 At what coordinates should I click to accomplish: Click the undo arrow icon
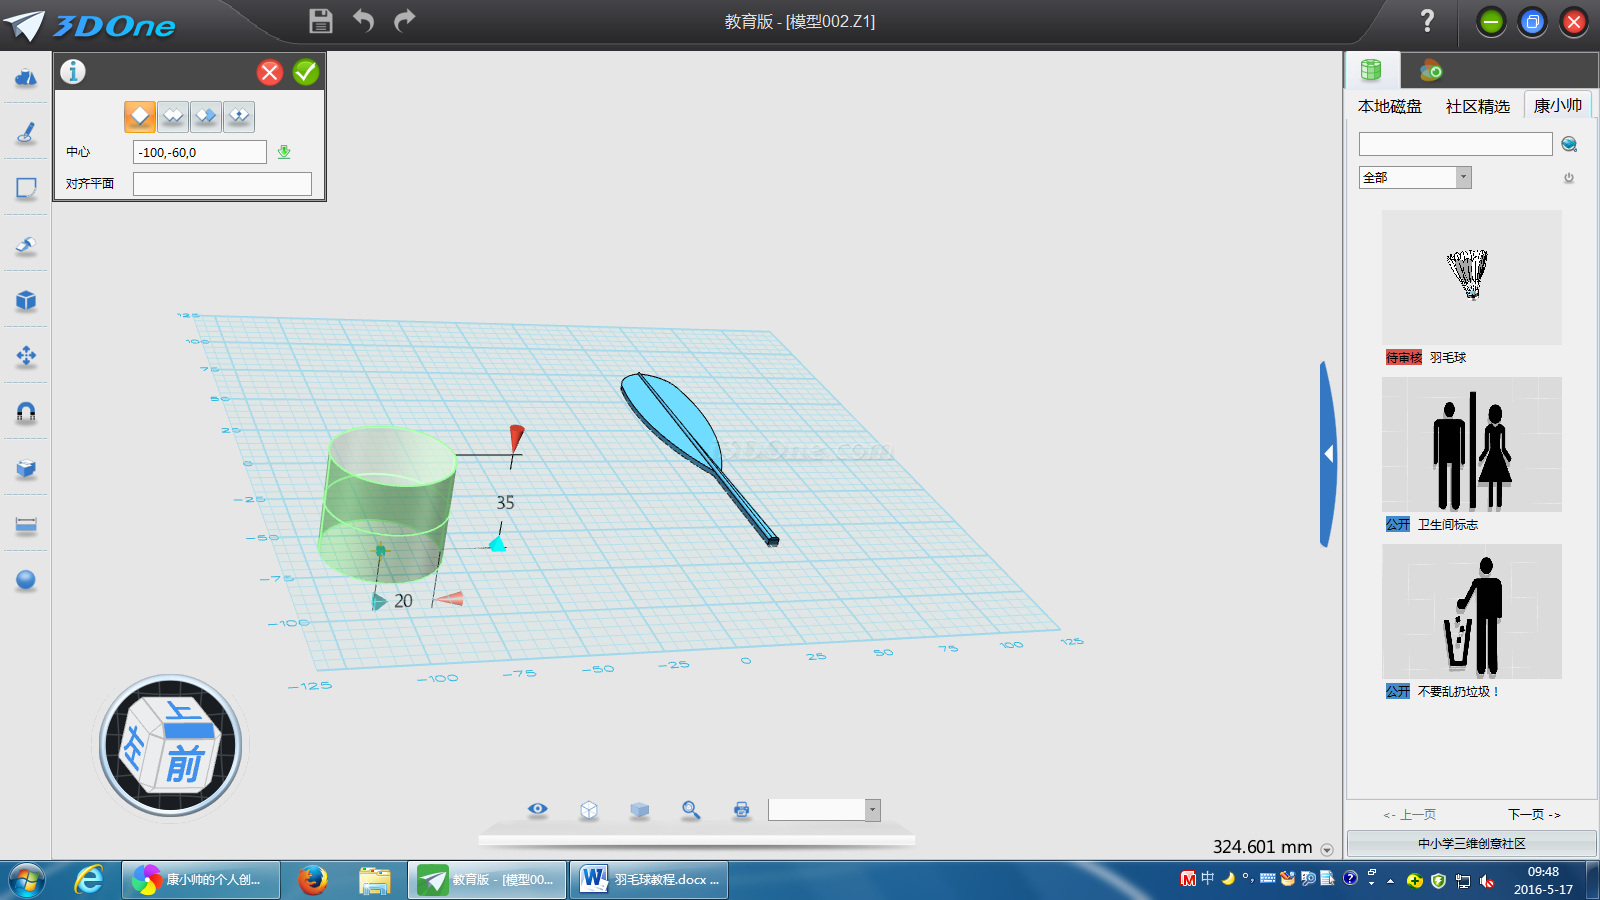pos(363,21)
